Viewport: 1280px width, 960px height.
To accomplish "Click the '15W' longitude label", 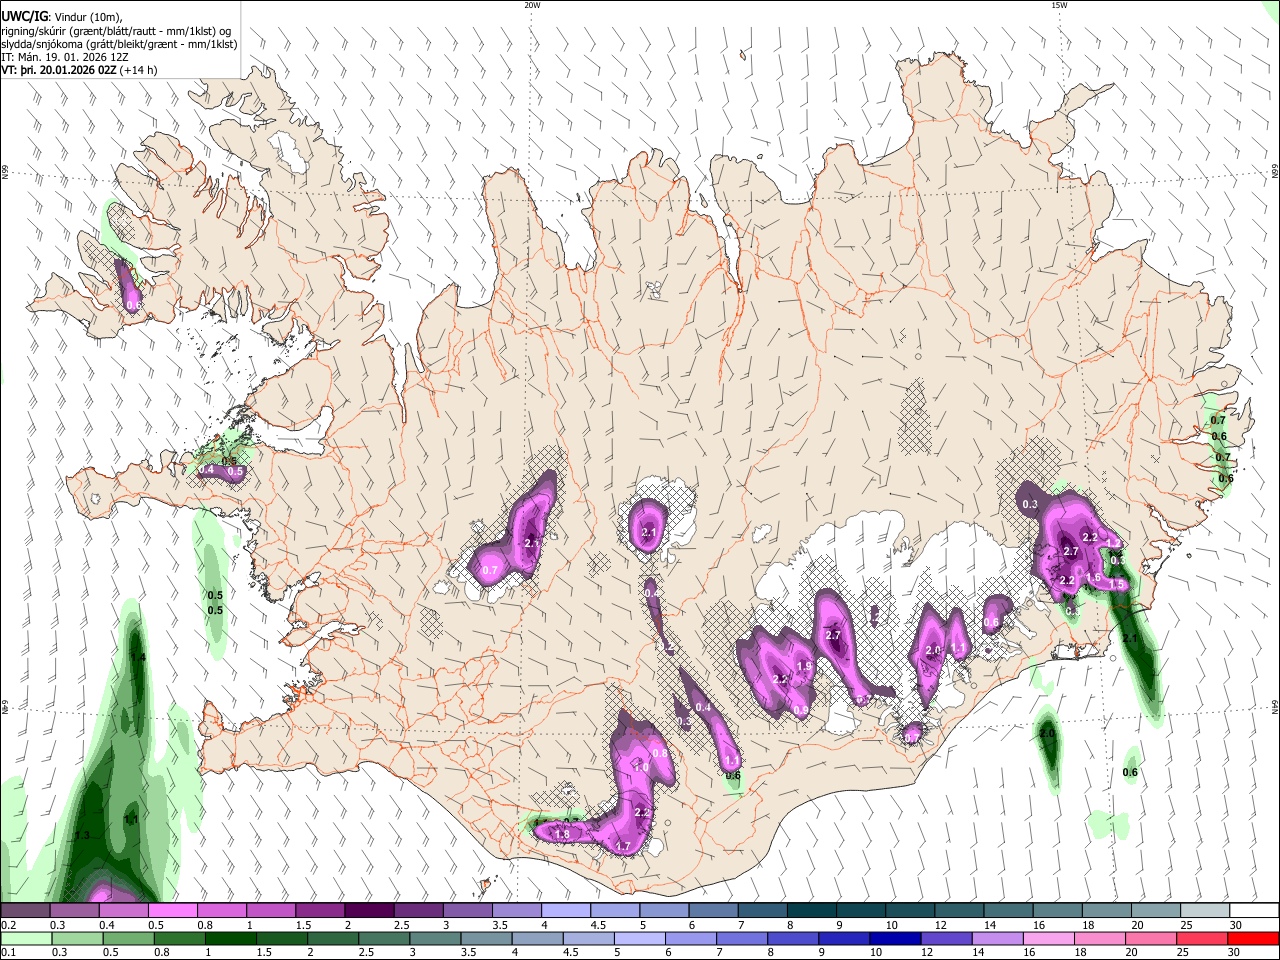I will [x=1059, y=5].
